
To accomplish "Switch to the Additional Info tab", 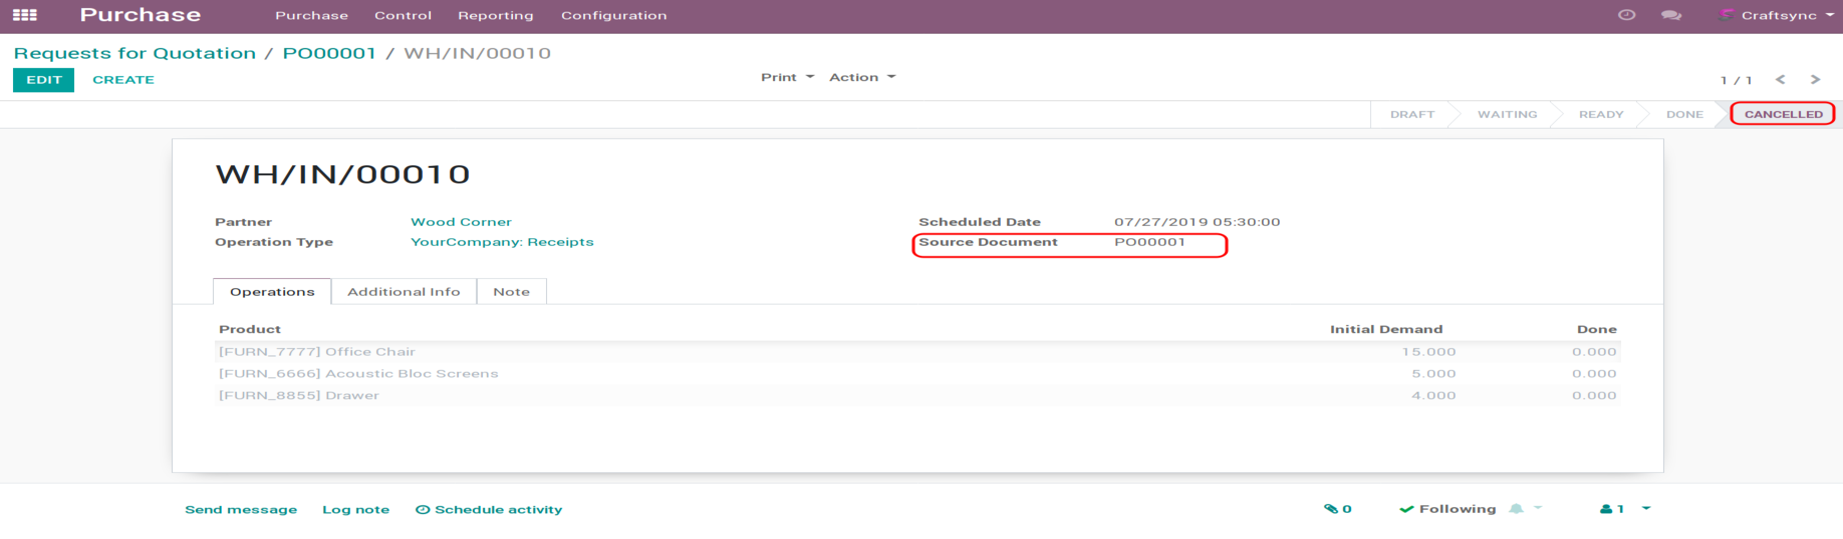I will pyautogui.click(x=403, y=292).
